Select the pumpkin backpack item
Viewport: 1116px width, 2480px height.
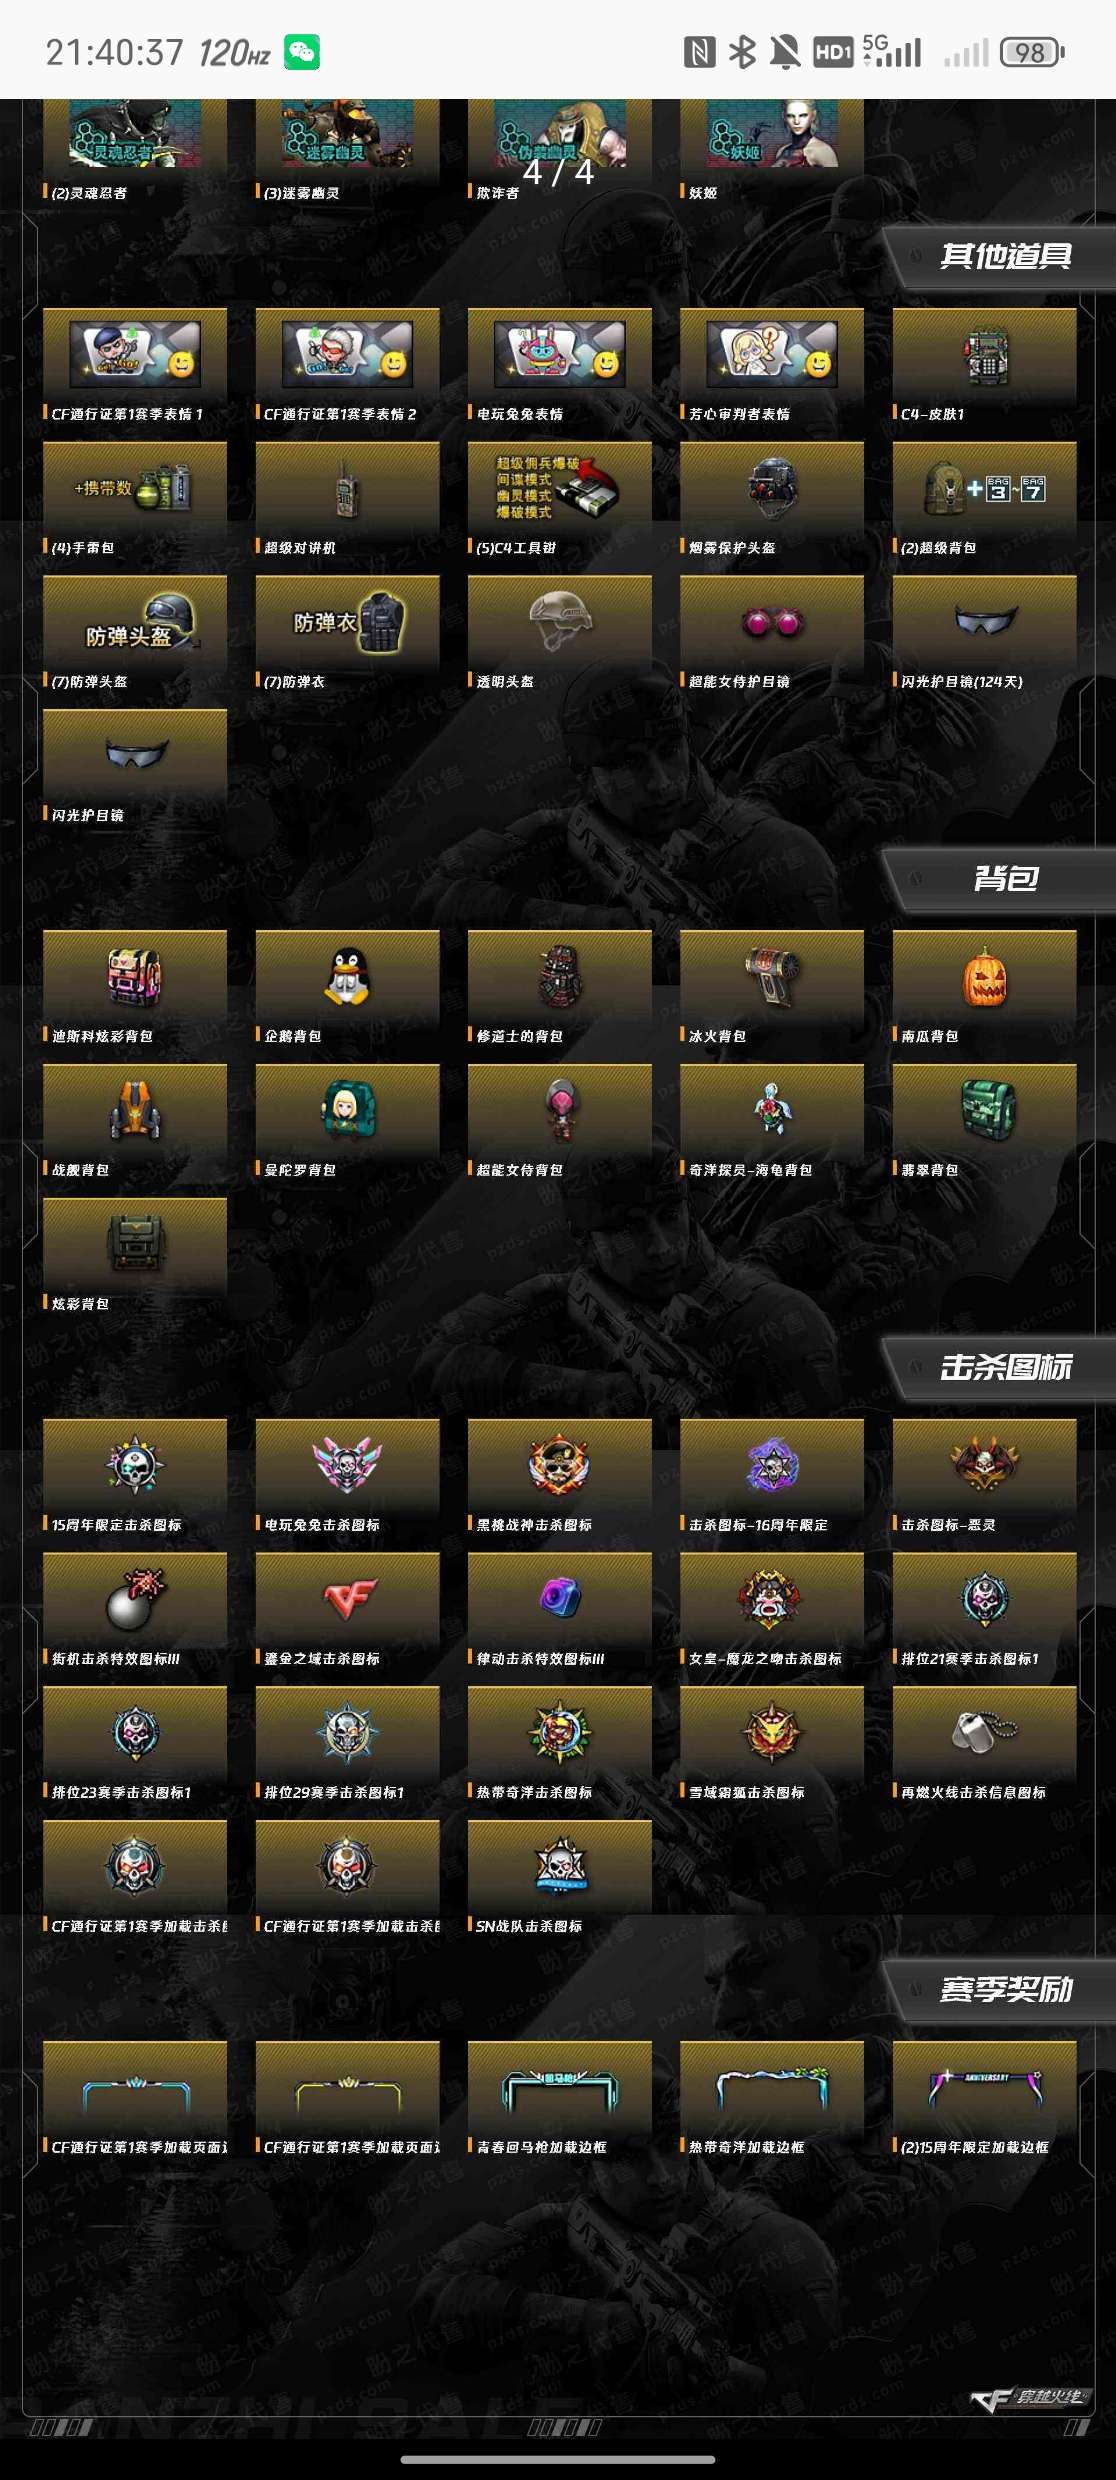pyautogui.click(x=984, y=977)
